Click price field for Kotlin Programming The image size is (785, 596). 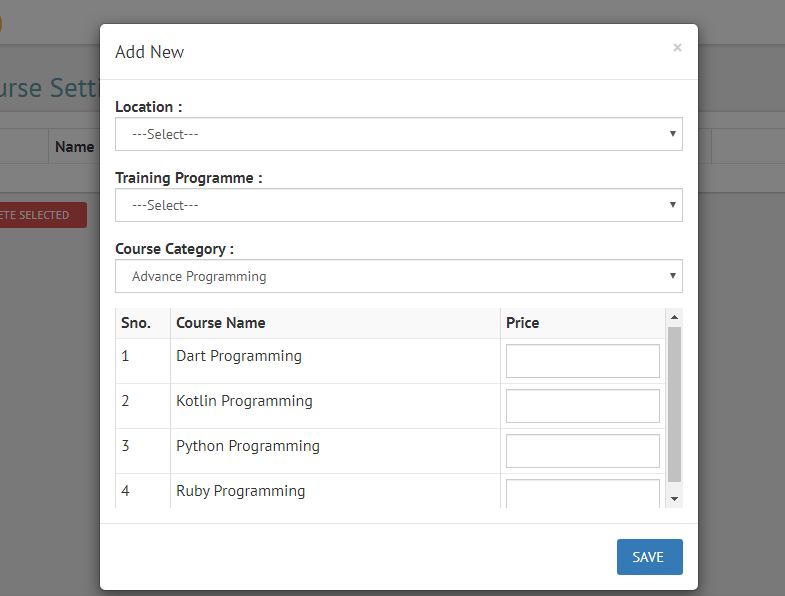[582, 406]
